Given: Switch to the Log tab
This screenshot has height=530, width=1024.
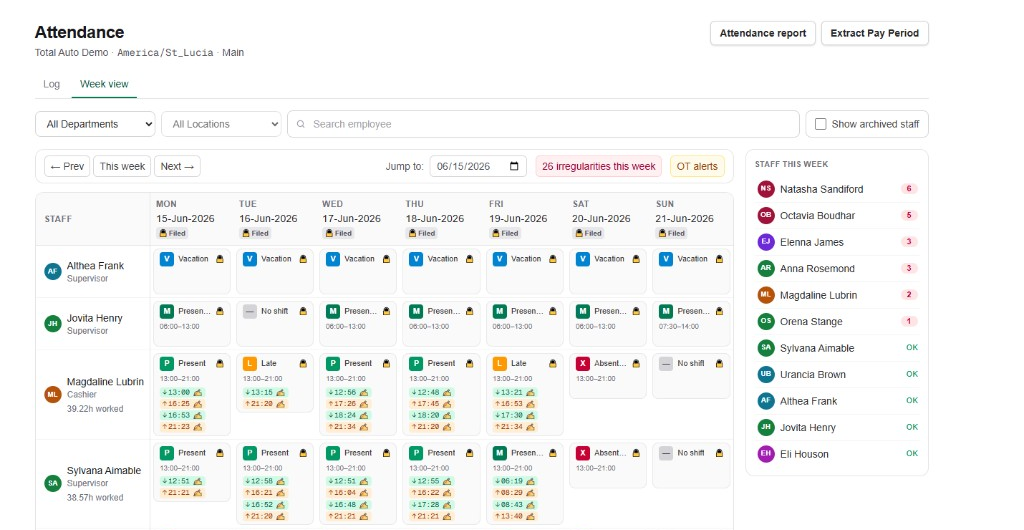Looking at the screenshot, I should click(x=52, y=84).
